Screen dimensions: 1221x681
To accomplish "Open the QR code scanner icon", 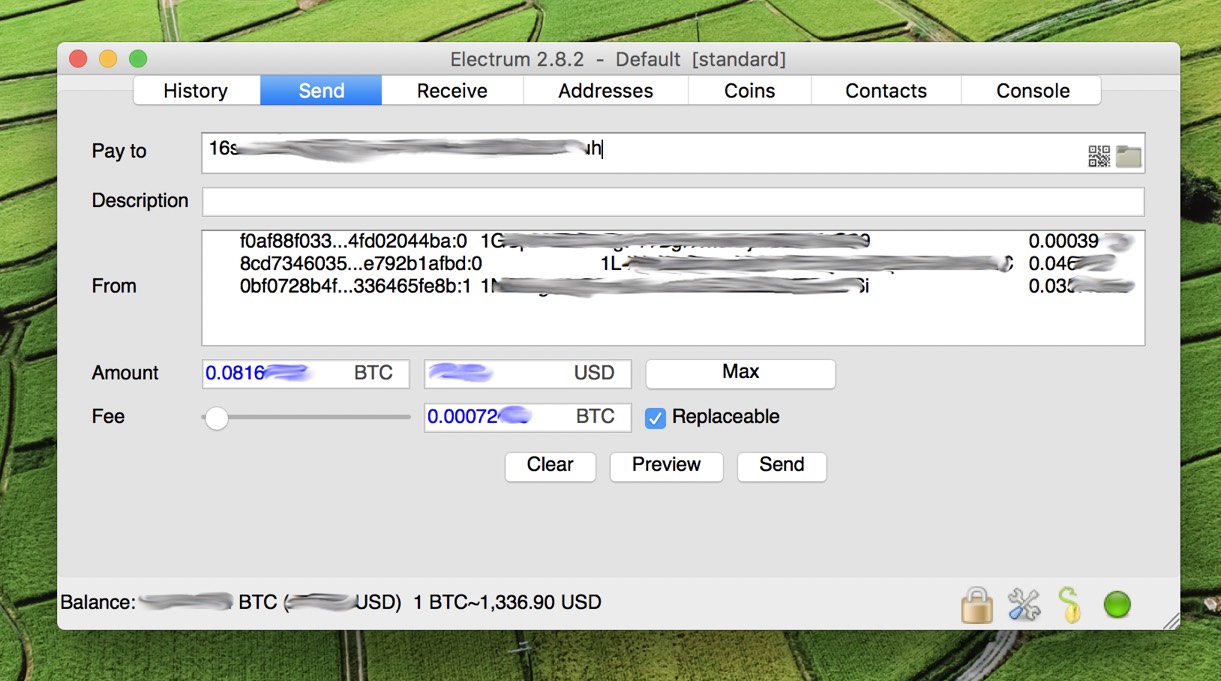I will (x=1099, y=156).
